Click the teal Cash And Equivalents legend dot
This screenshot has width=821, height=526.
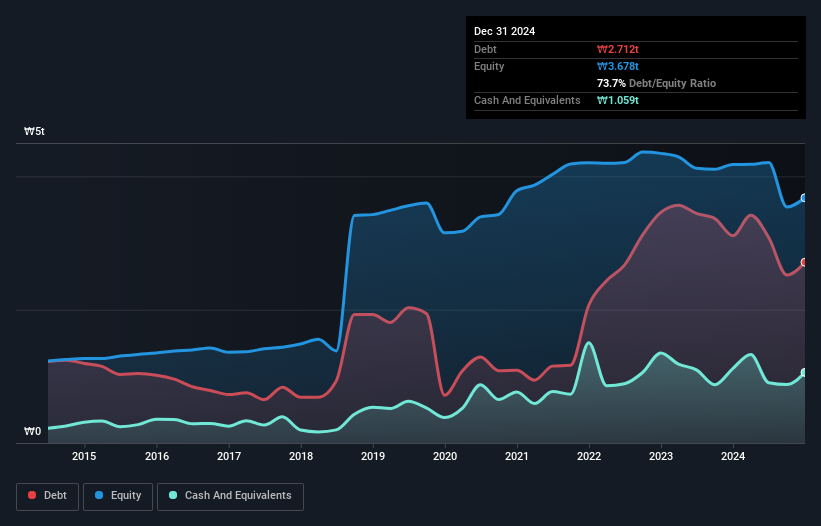pyautogui.click(x=173, y=495)
